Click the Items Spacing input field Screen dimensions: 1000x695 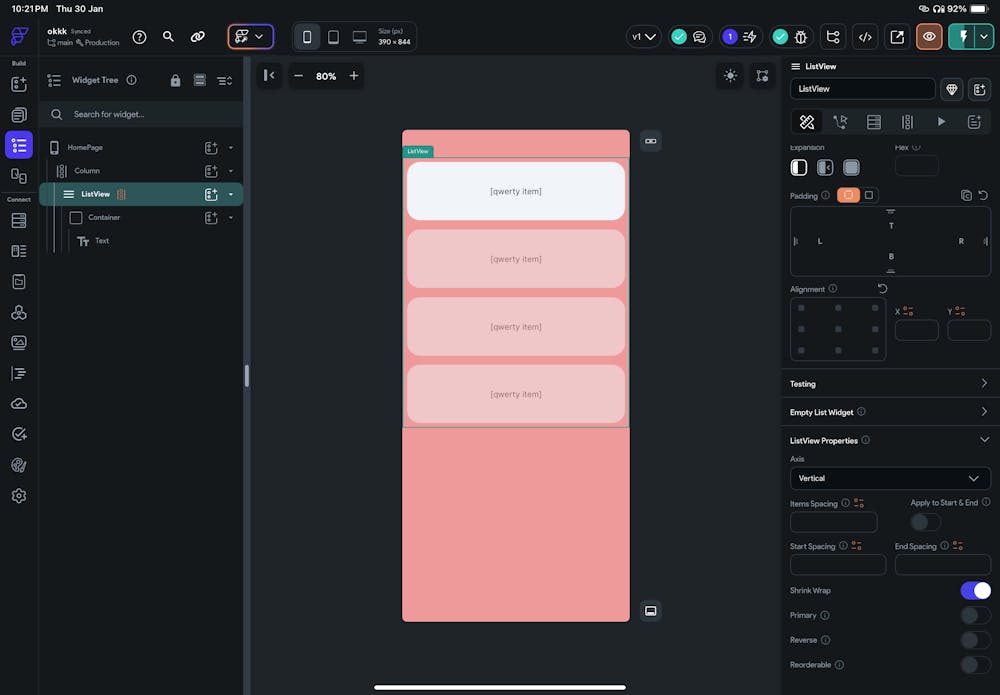coord(833,522)
